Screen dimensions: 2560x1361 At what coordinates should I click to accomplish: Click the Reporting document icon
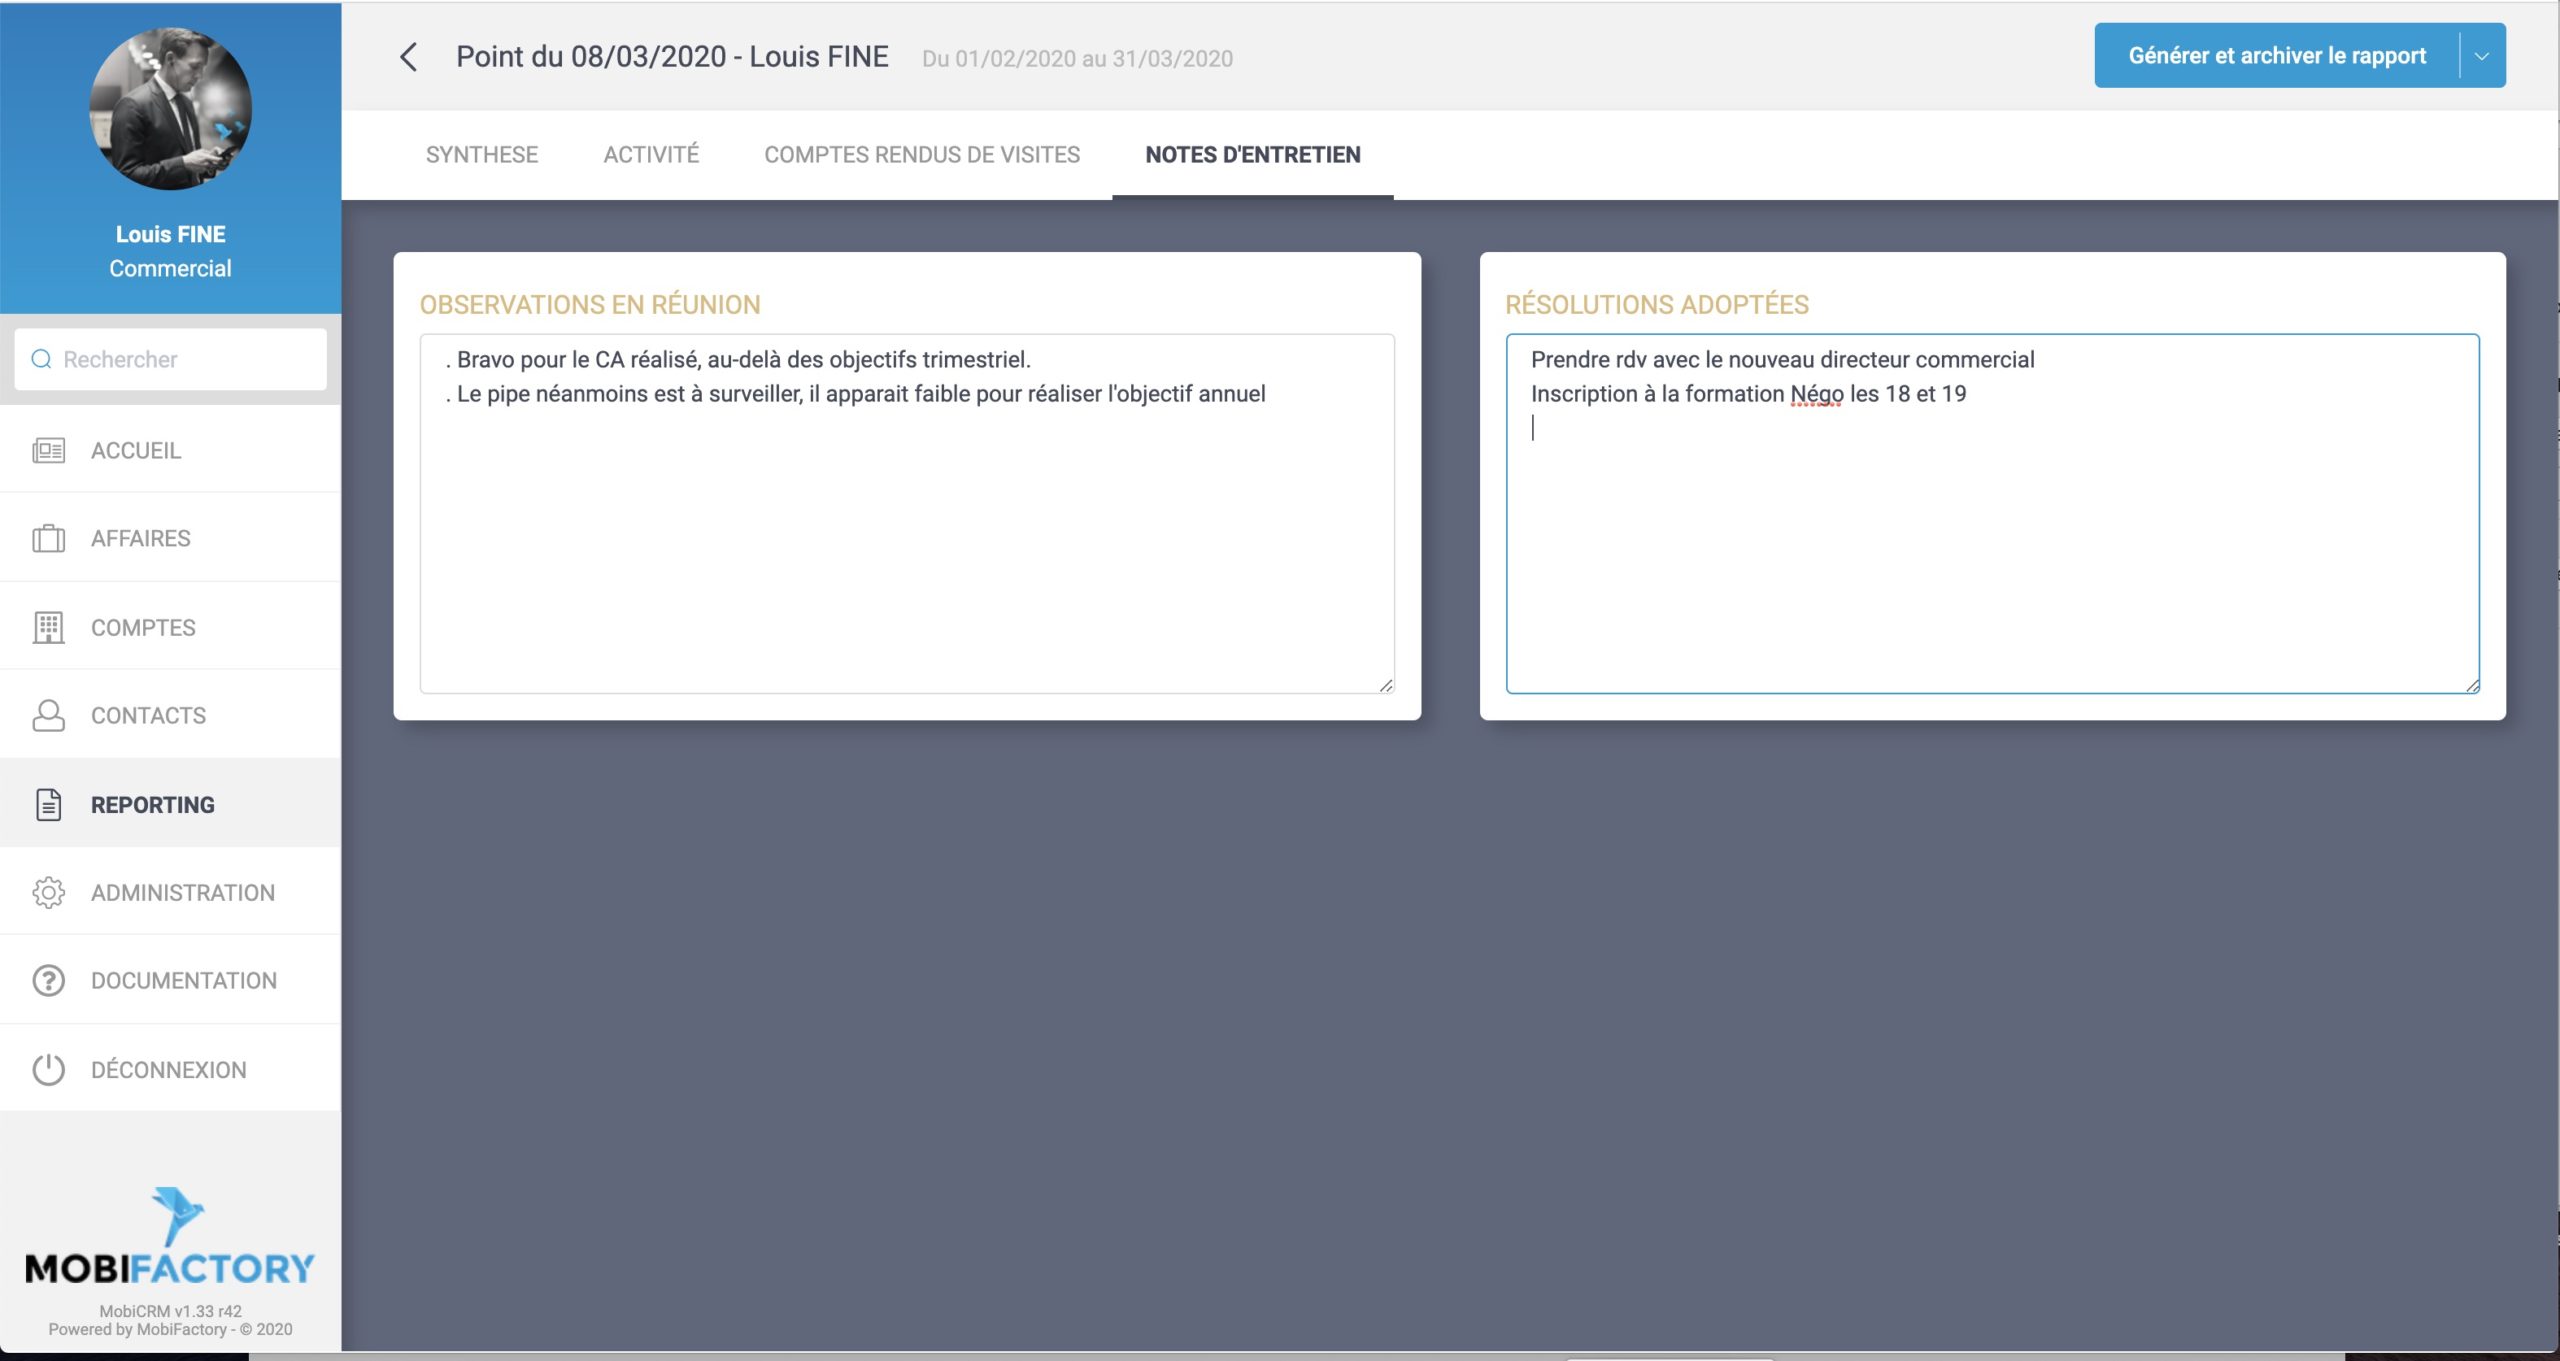pyautogui.click(x=48, y=805)
